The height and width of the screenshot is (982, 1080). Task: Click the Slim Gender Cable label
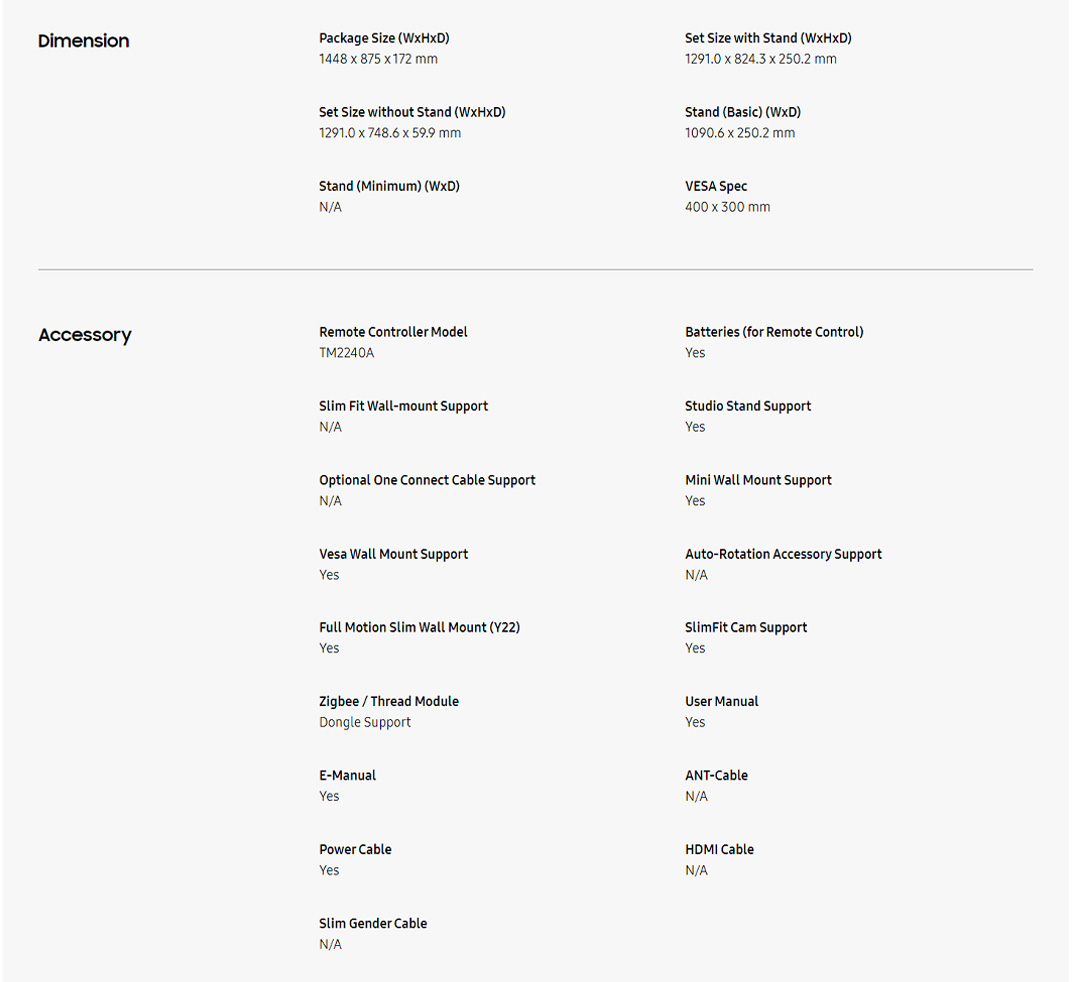click(373, 923)
